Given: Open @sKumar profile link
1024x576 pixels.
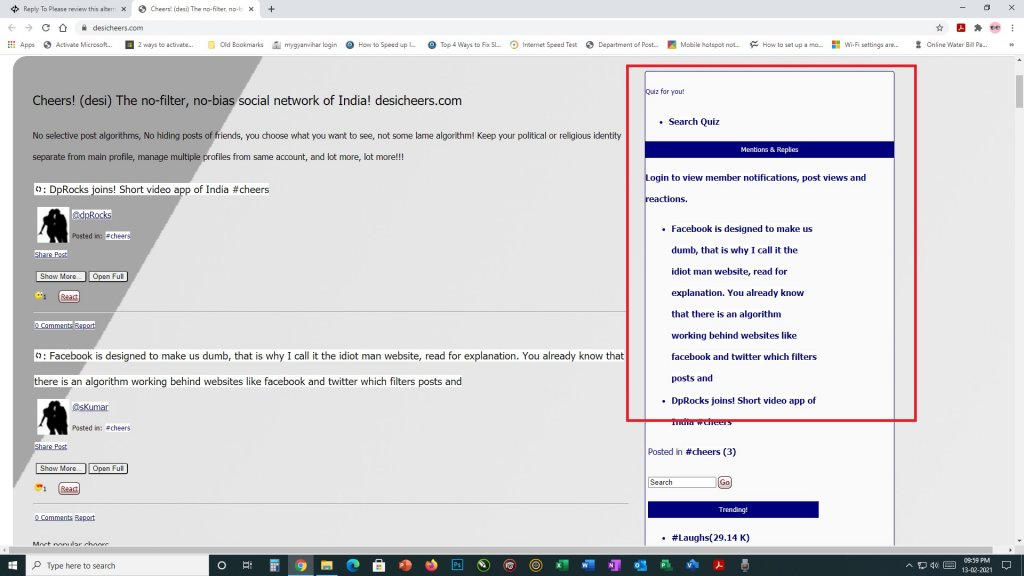Looking at the screenshot, I should click(x=90, y=407).
